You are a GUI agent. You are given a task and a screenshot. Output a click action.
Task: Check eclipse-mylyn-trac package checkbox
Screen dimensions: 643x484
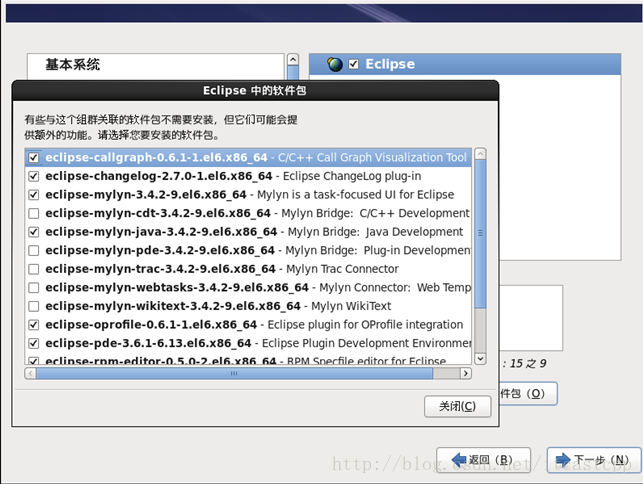point(34,269)
